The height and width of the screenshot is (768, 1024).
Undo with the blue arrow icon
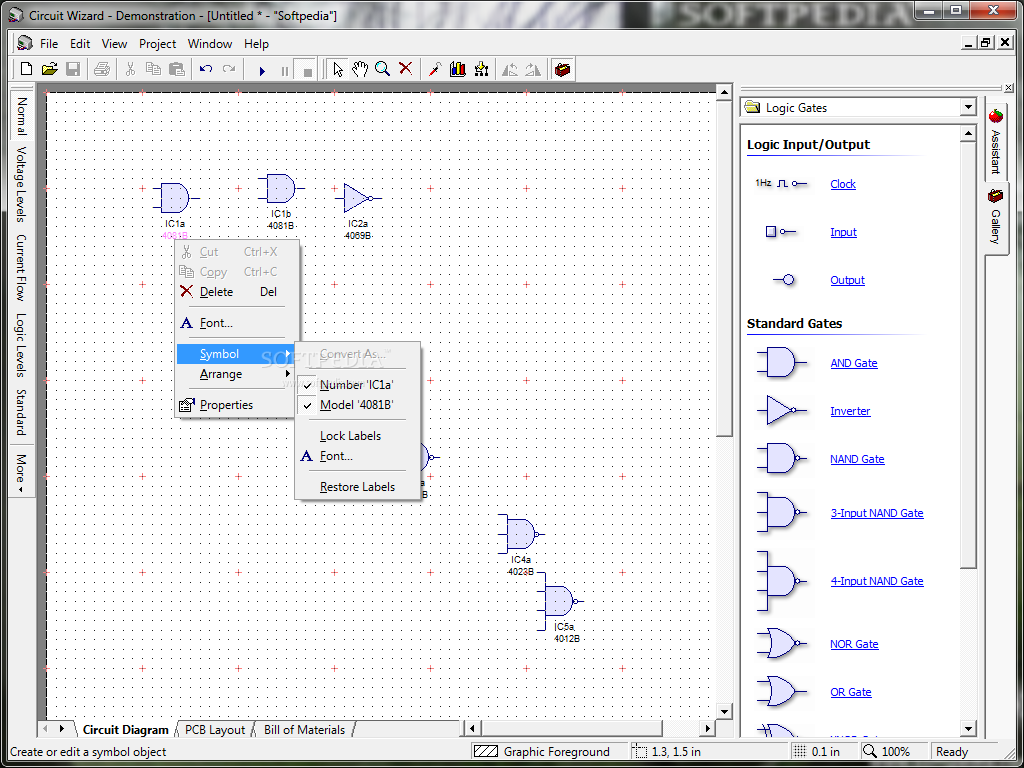click(x=206, y=69)
